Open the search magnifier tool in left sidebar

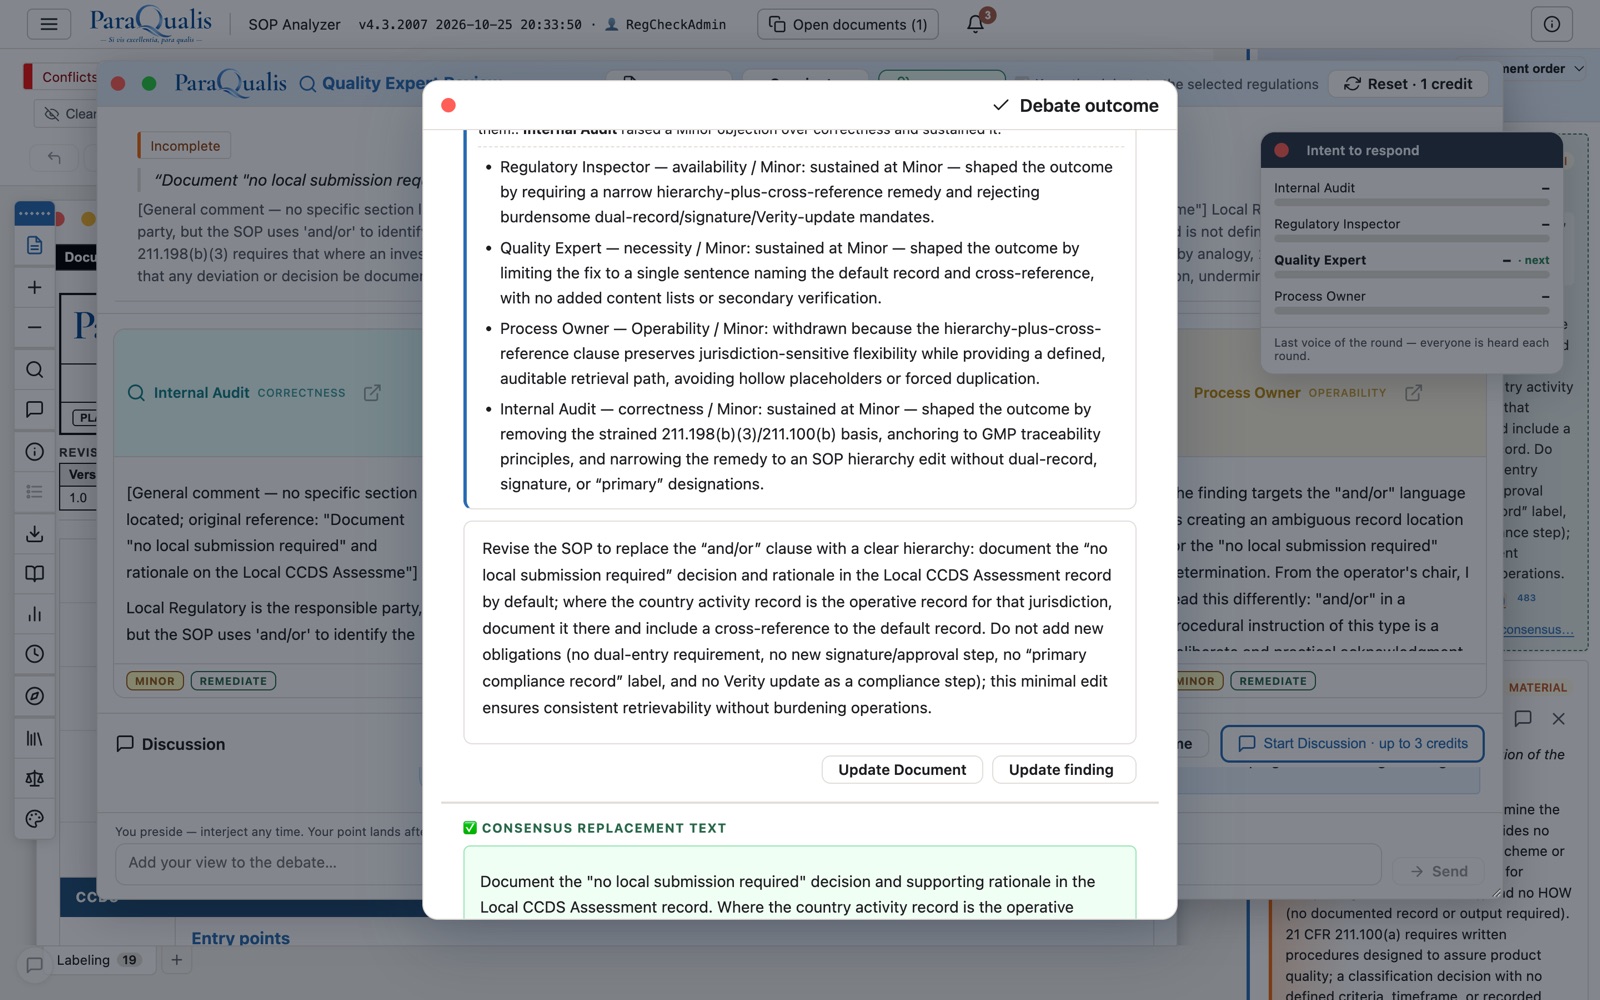[x=34, y=369]
